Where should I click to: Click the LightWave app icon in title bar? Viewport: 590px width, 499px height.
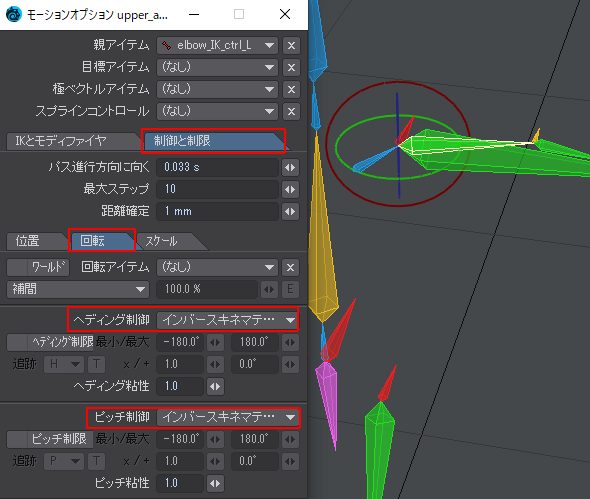coord(14,15)
